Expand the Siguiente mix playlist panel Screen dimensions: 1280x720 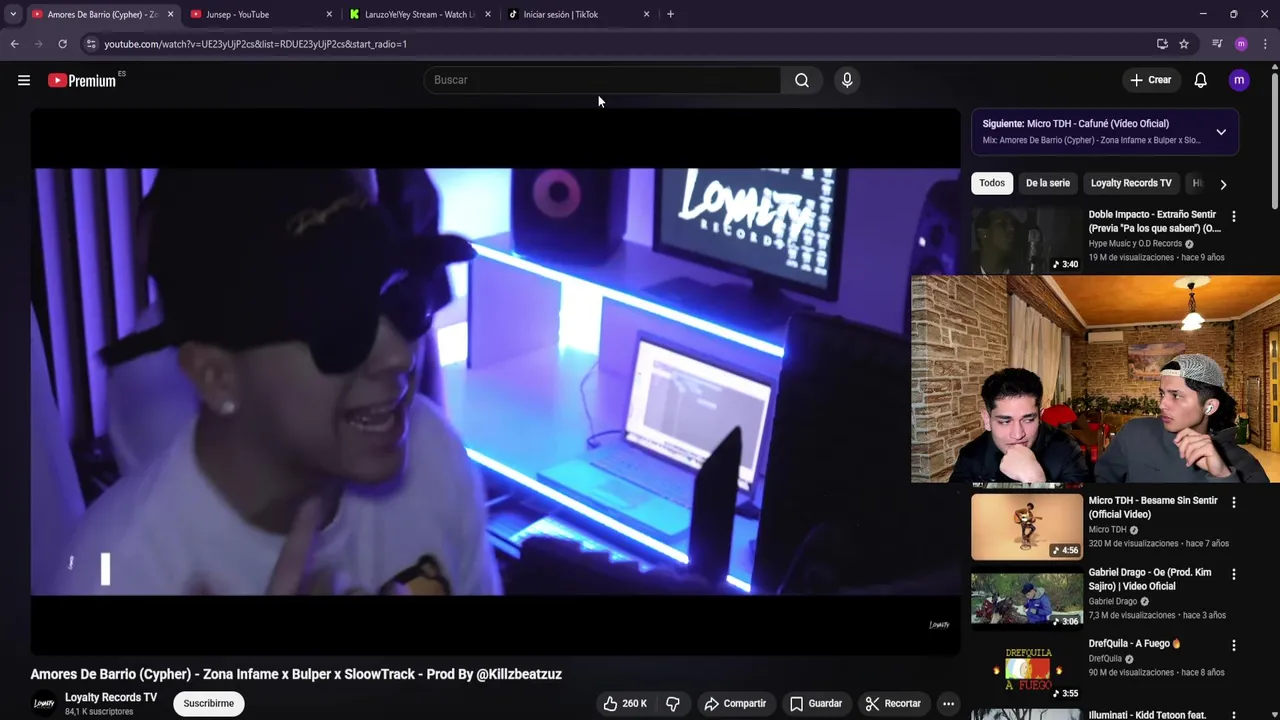(x=1221, y=132)
